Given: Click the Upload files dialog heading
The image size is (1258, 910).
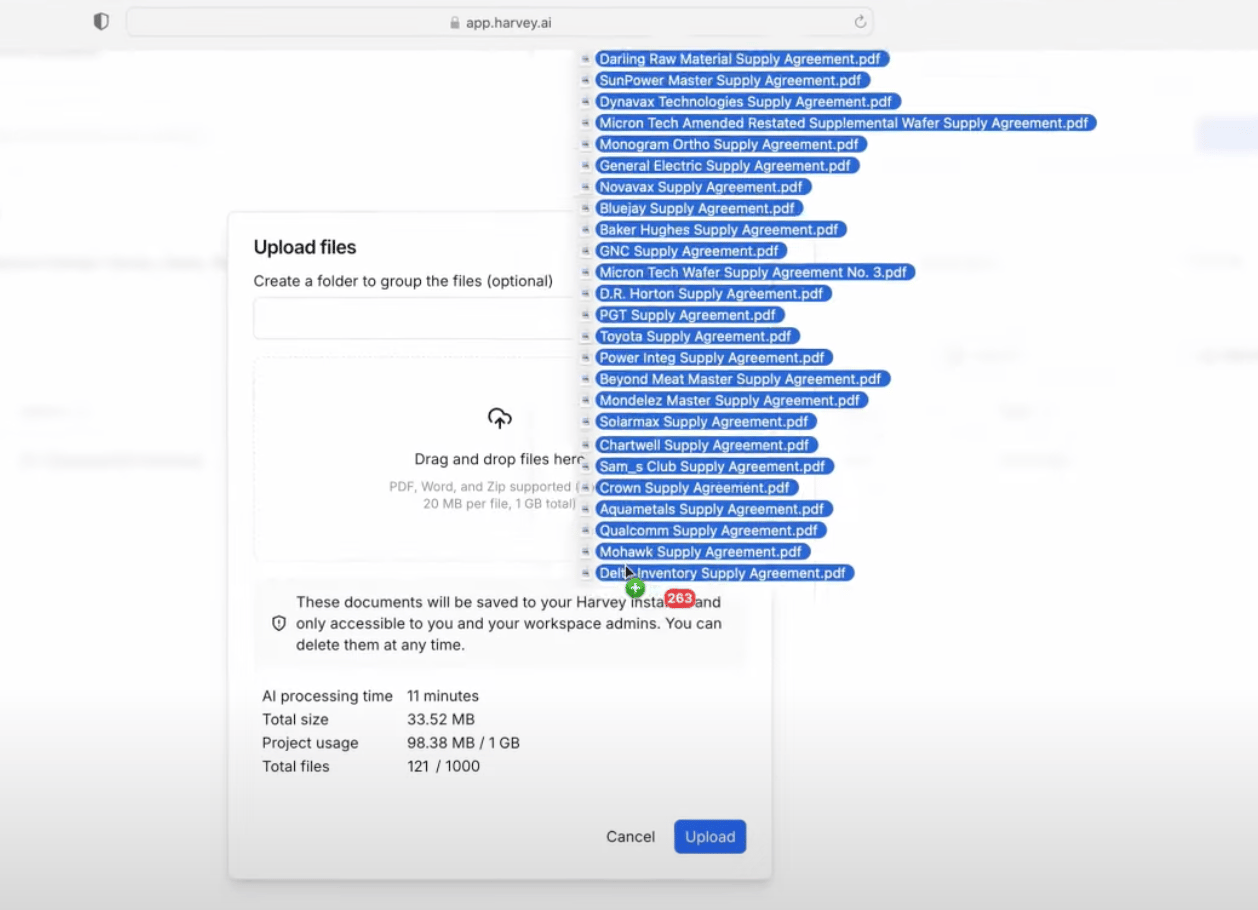Looking at the screenshot, I should (x=305, y=247).
